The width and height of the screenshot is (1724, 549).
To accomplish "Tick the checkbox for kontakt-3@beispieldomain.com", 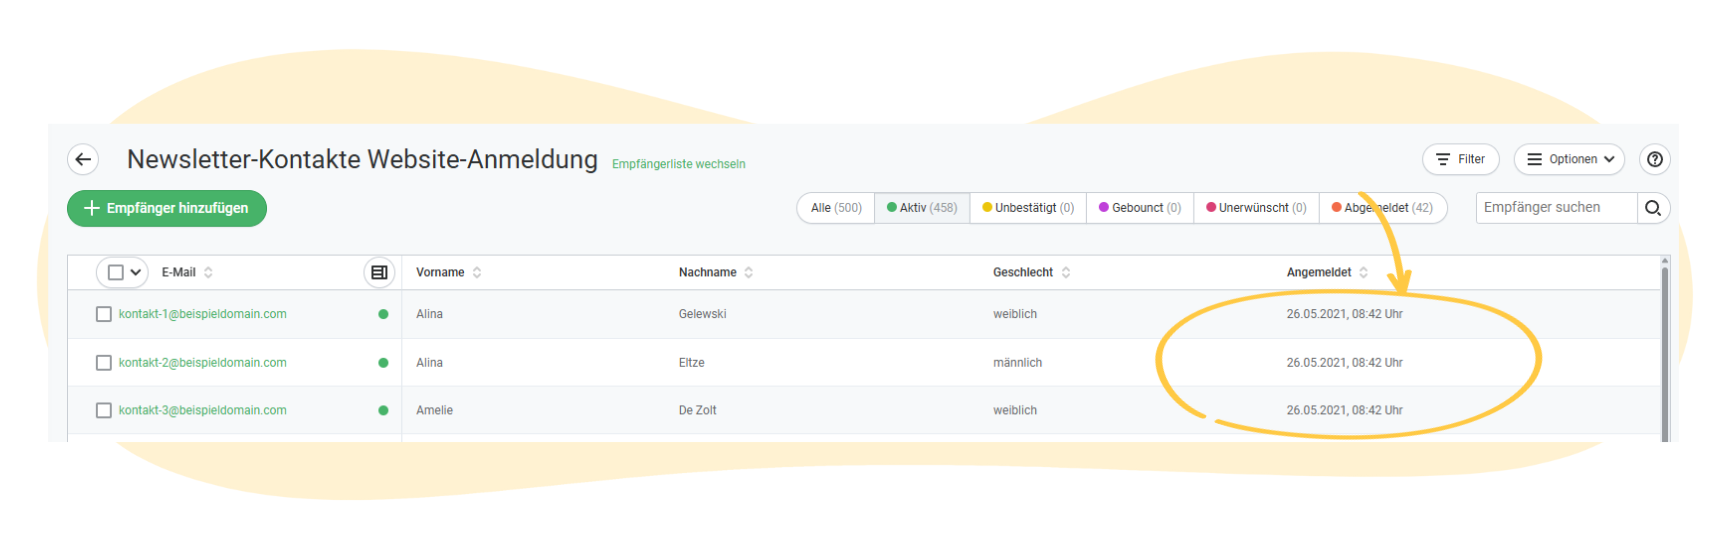I will click(104, 410).
